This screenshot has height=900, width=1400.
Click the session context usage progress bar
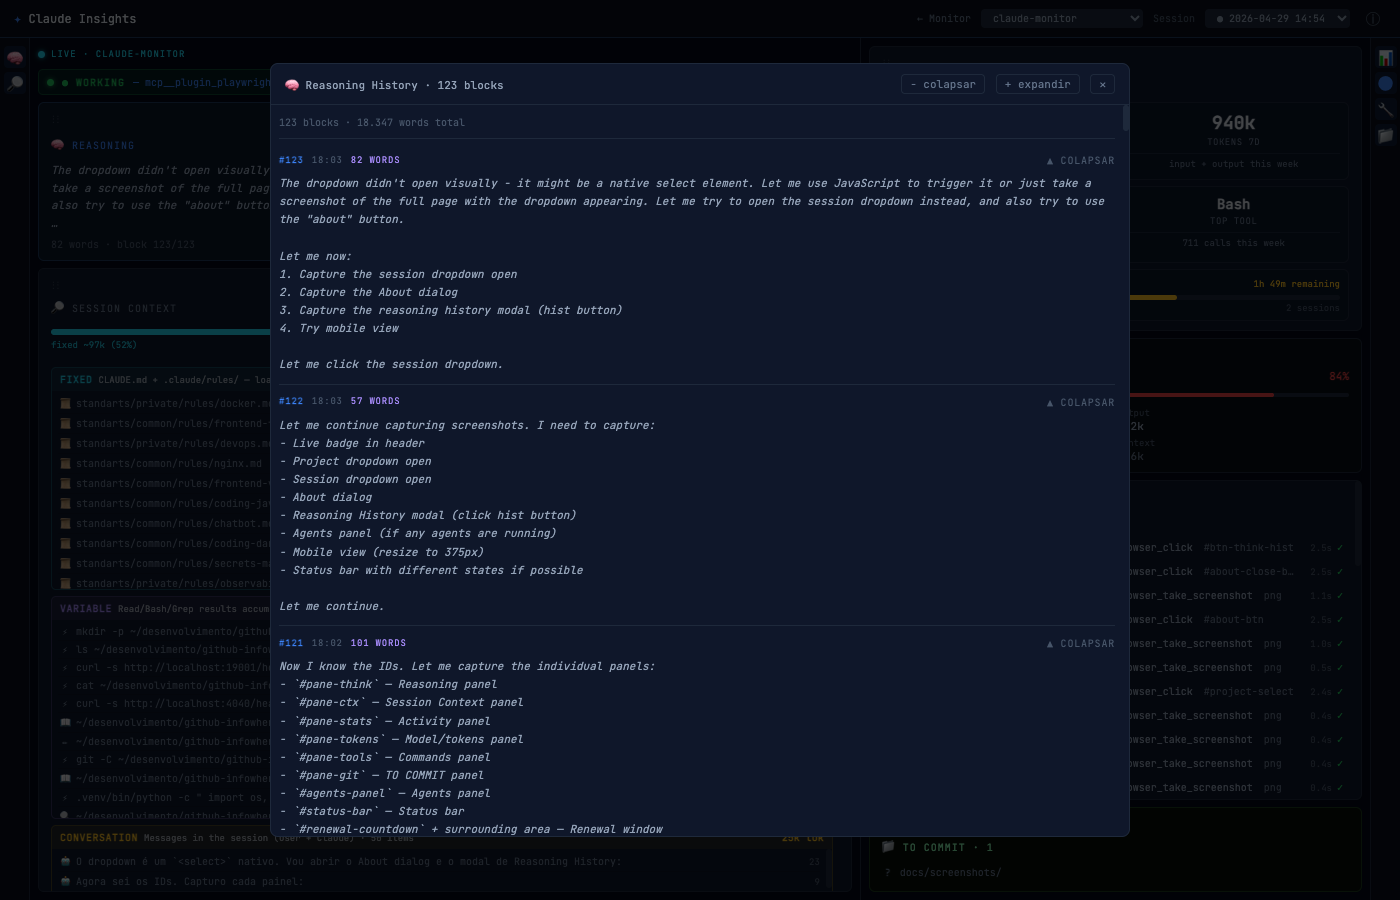pos(160,332)
